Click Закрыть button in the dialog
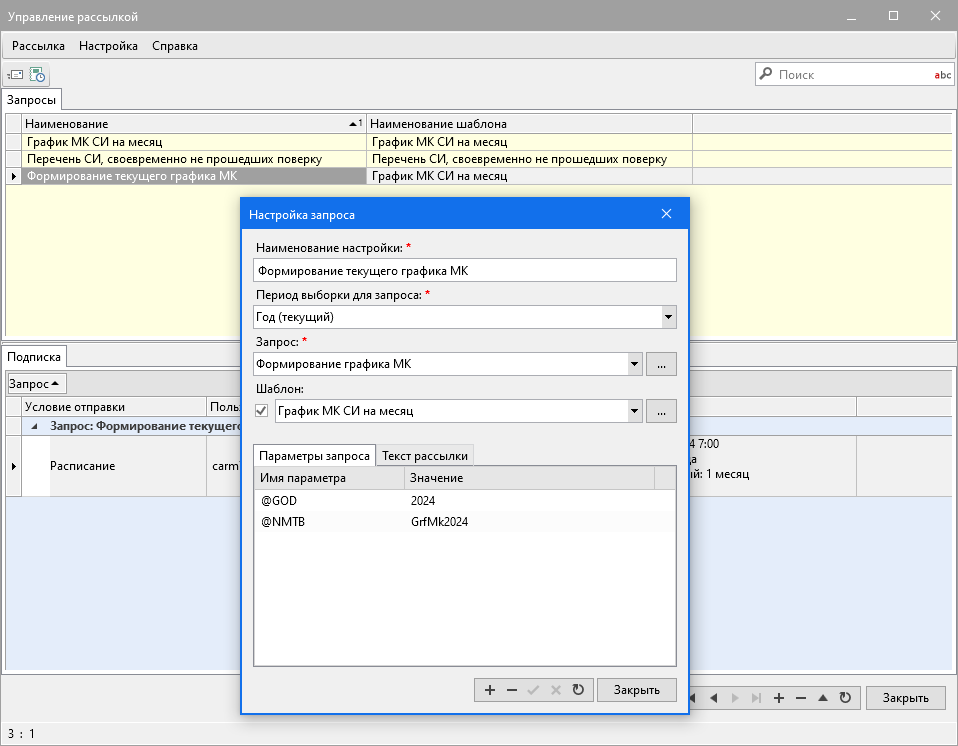Screen dimensions: 958x746 (x=637, y=690)
